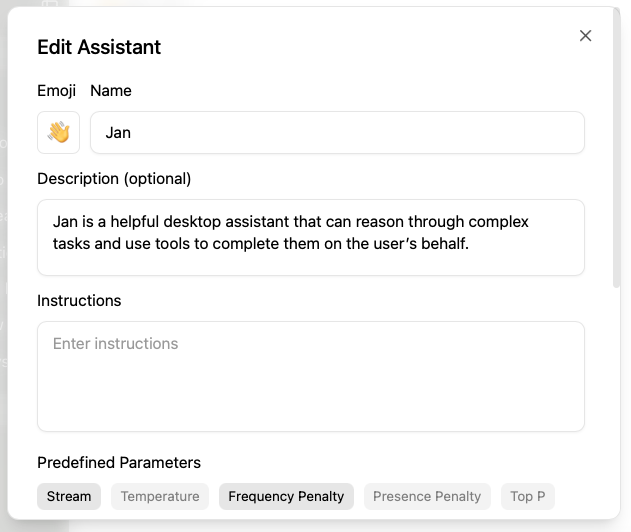The image size is (631, 532).
Task: Open the waving hand emoji picker
Action: (x=58, y=133)
